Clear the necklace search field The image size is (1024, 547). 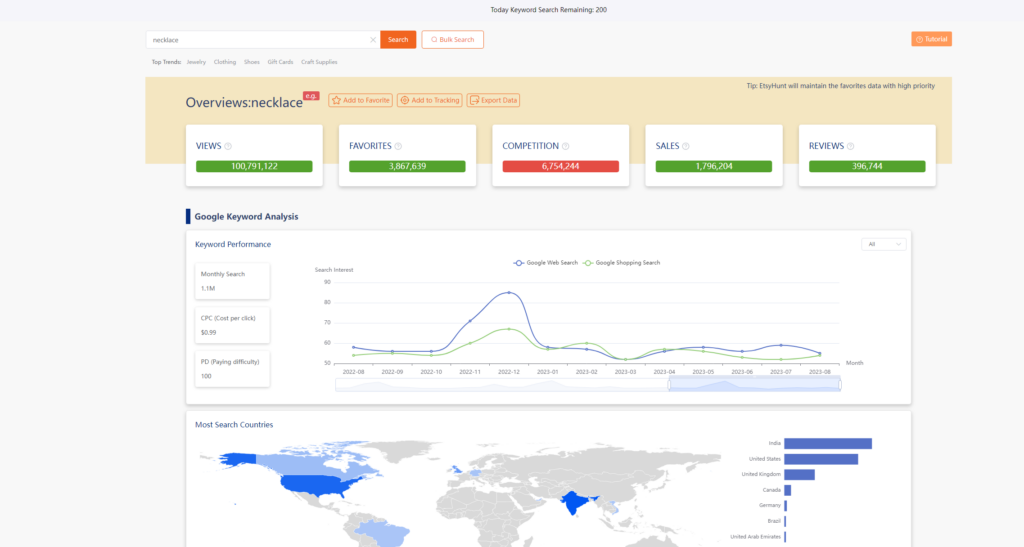click(373, 40)
